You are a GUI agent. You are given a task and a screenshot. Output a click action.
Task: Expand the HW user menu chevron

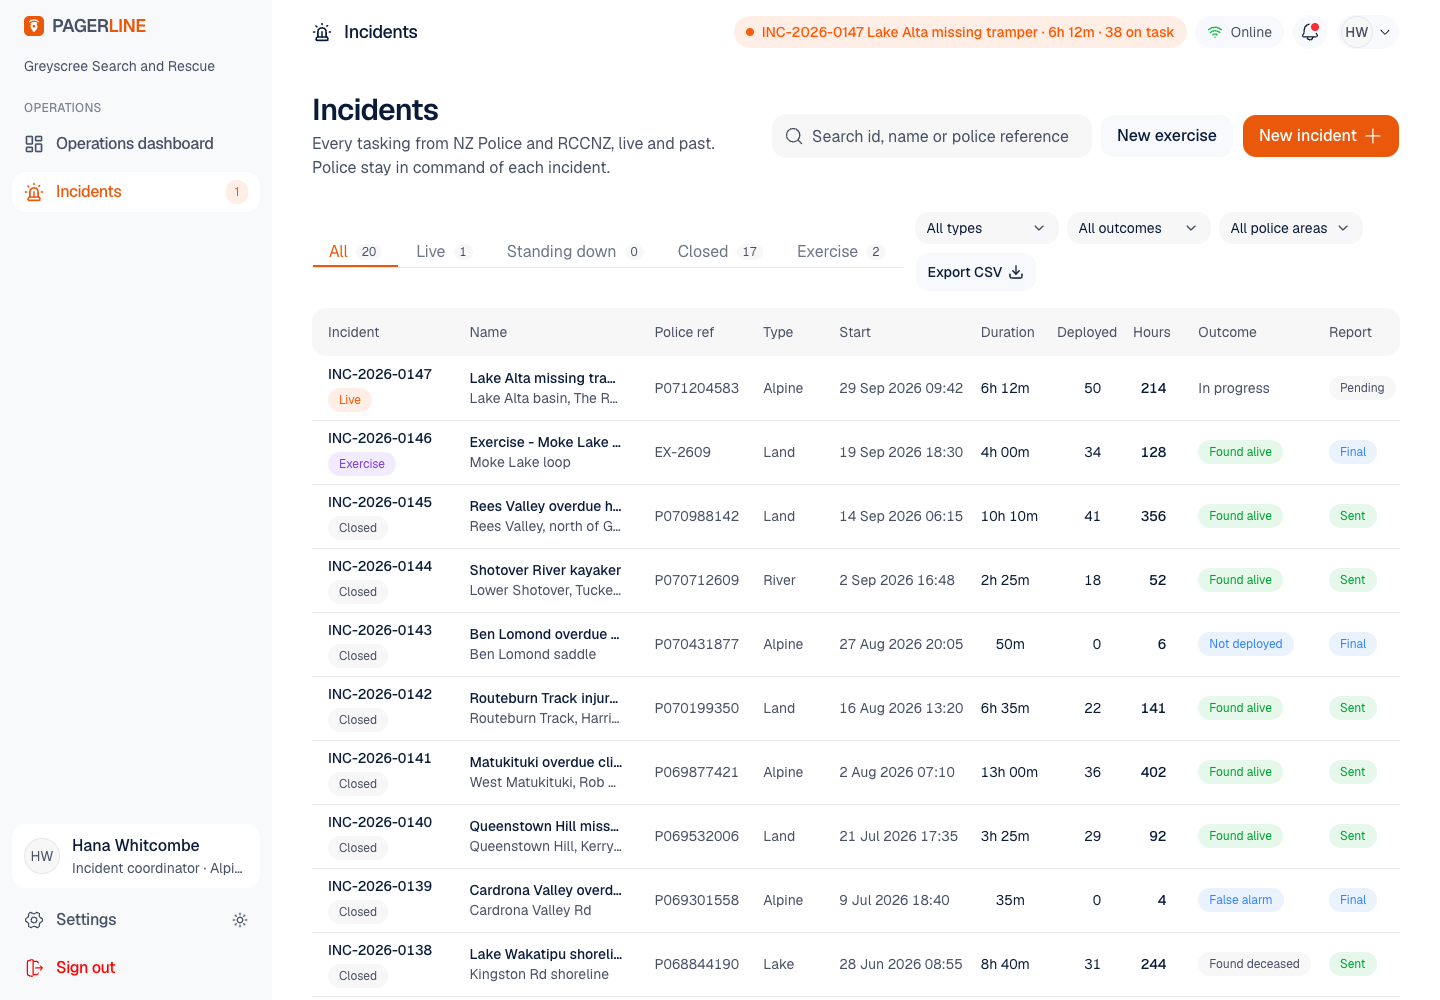(1385, 32)
